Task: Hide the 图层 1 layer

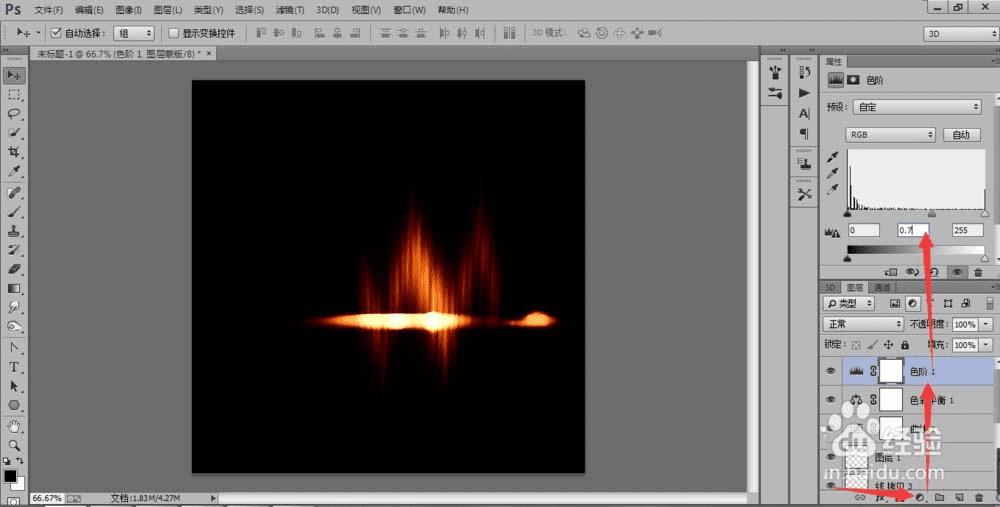Action: pos(830,457)
